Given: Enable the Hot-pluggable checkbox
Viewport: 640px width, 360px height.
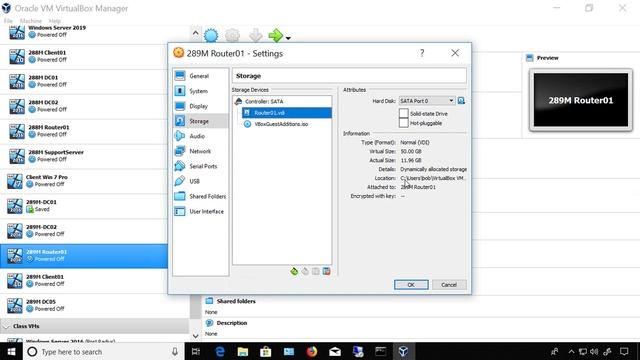Looking at the screenshot, I should tap(403, 123).
